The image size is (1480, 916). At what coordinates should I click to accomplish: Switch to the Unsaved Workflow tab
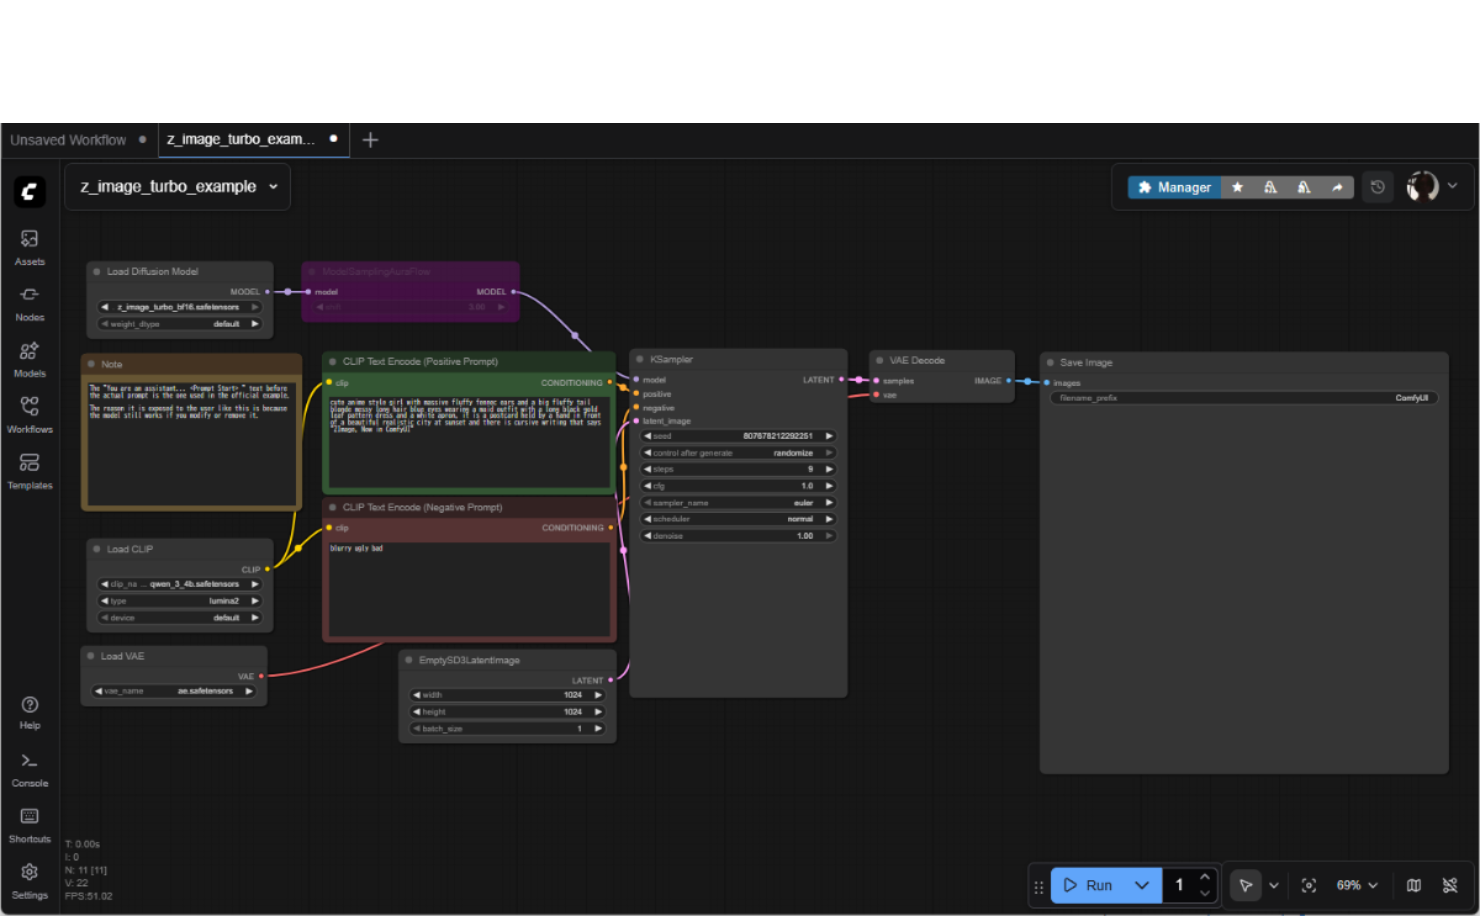point(68,140)
